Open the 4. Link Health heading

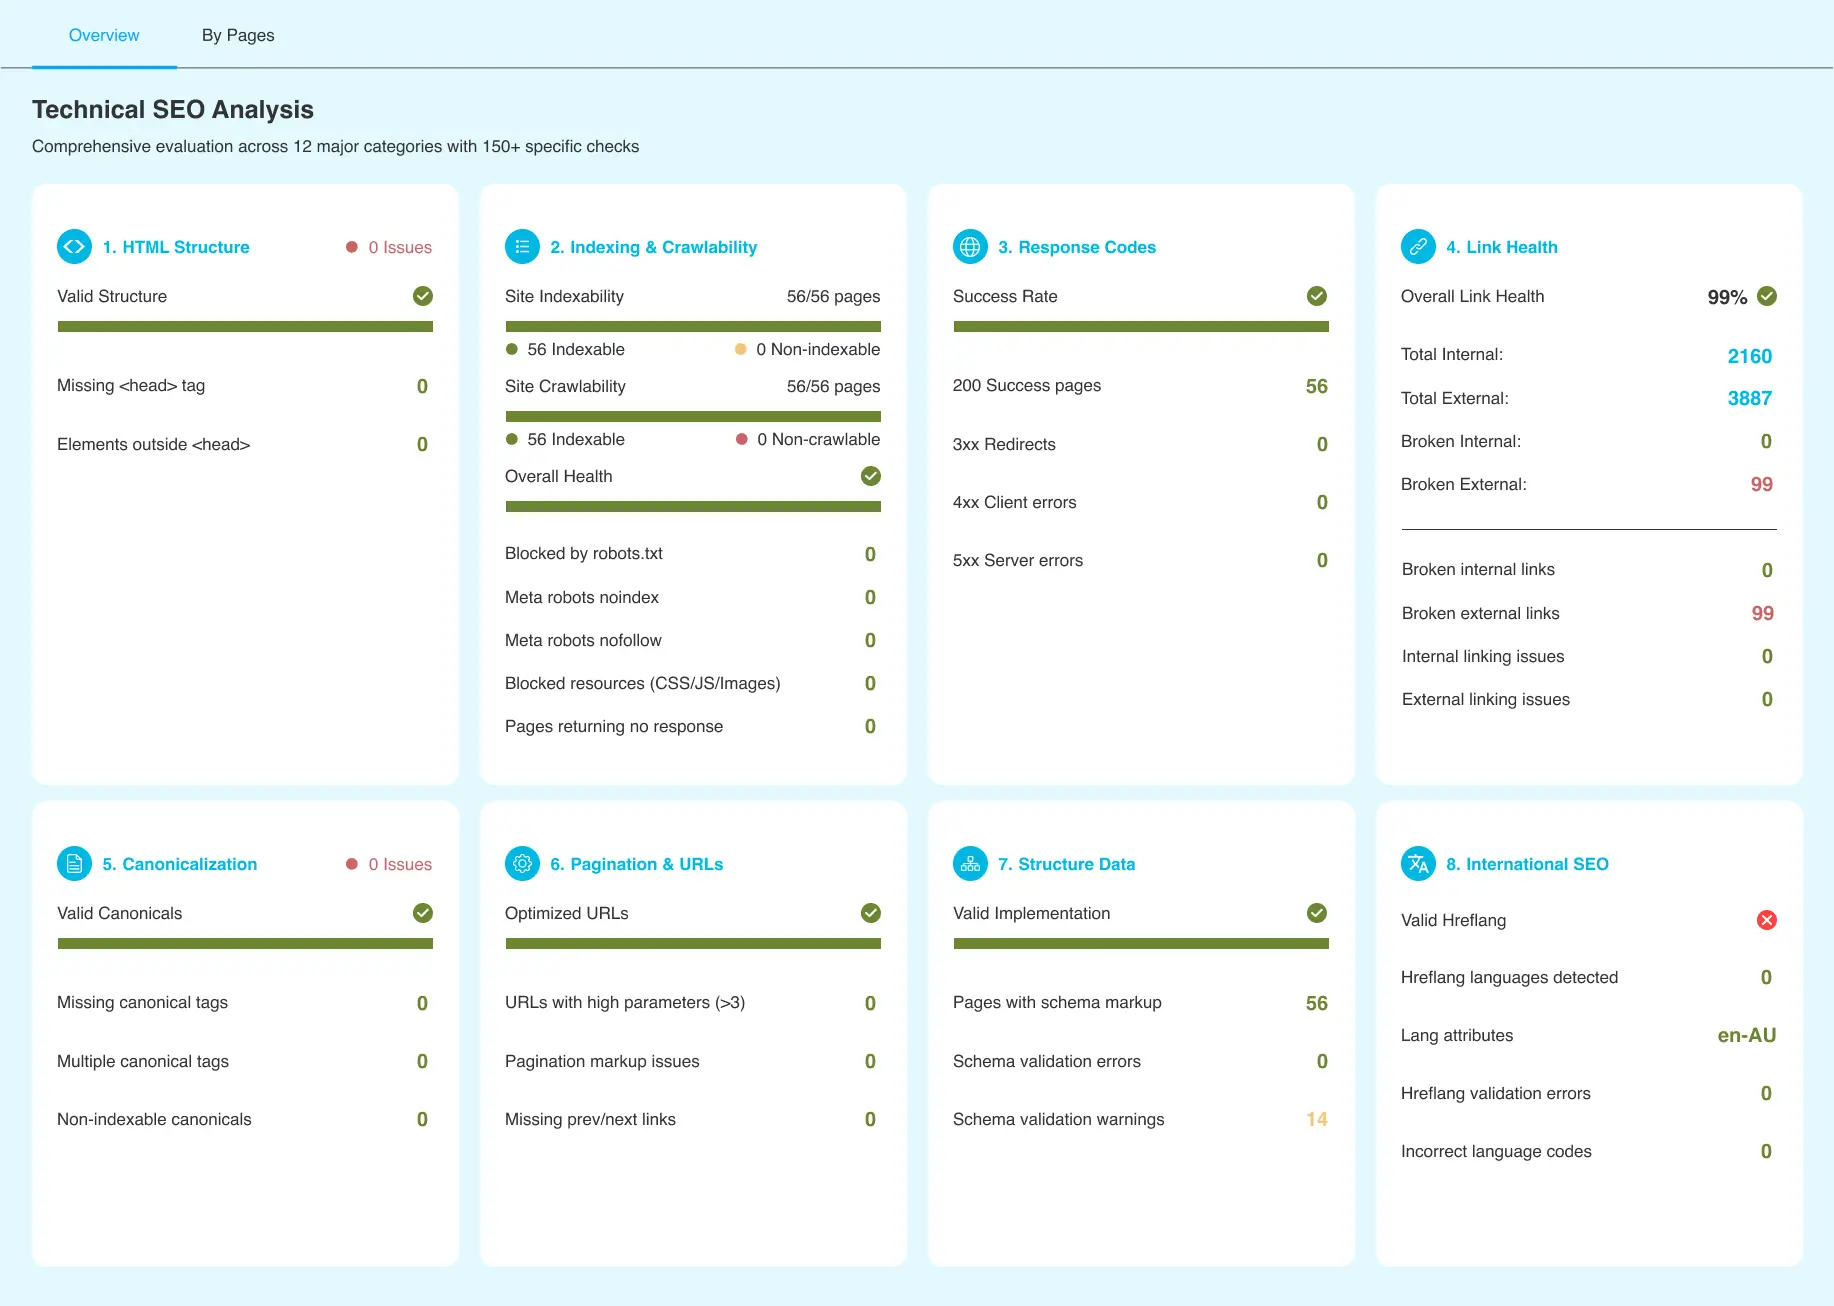coord(1501,247)
